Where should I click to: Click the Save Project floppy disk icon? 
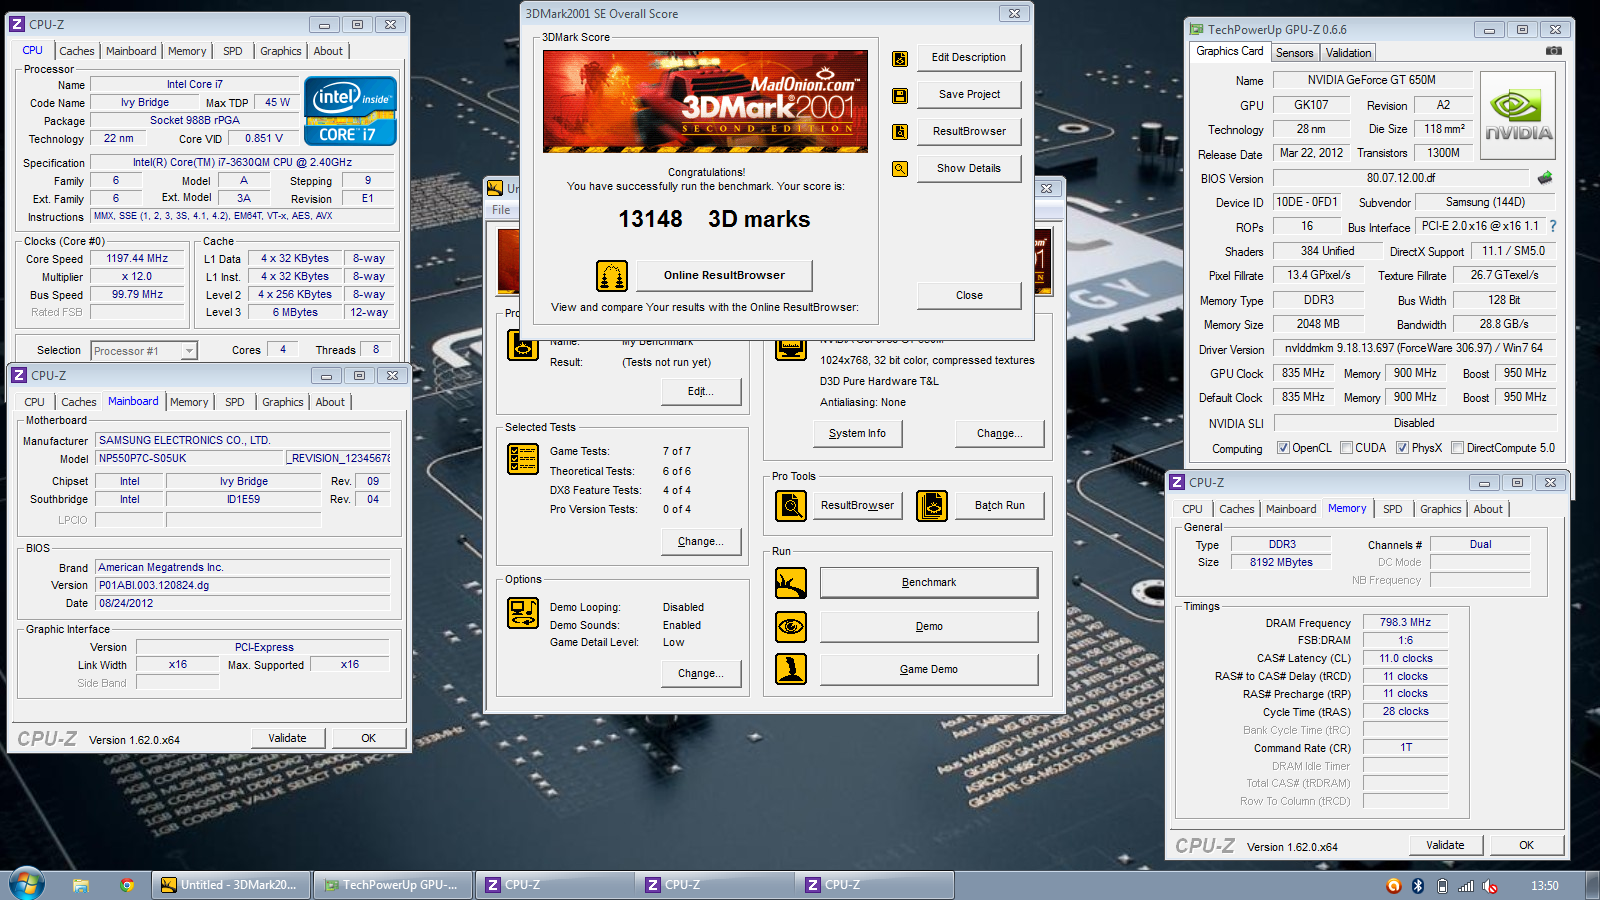point(900,96)
